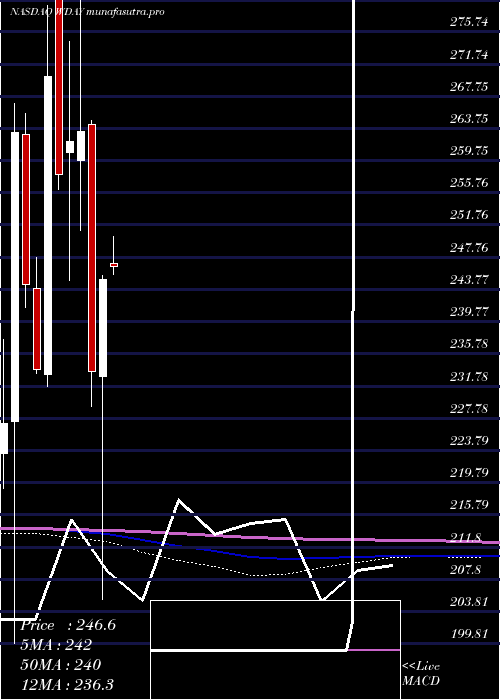Click the 12MA : 236.3 readout
This screenshot has width=500, height=700.
67,684
